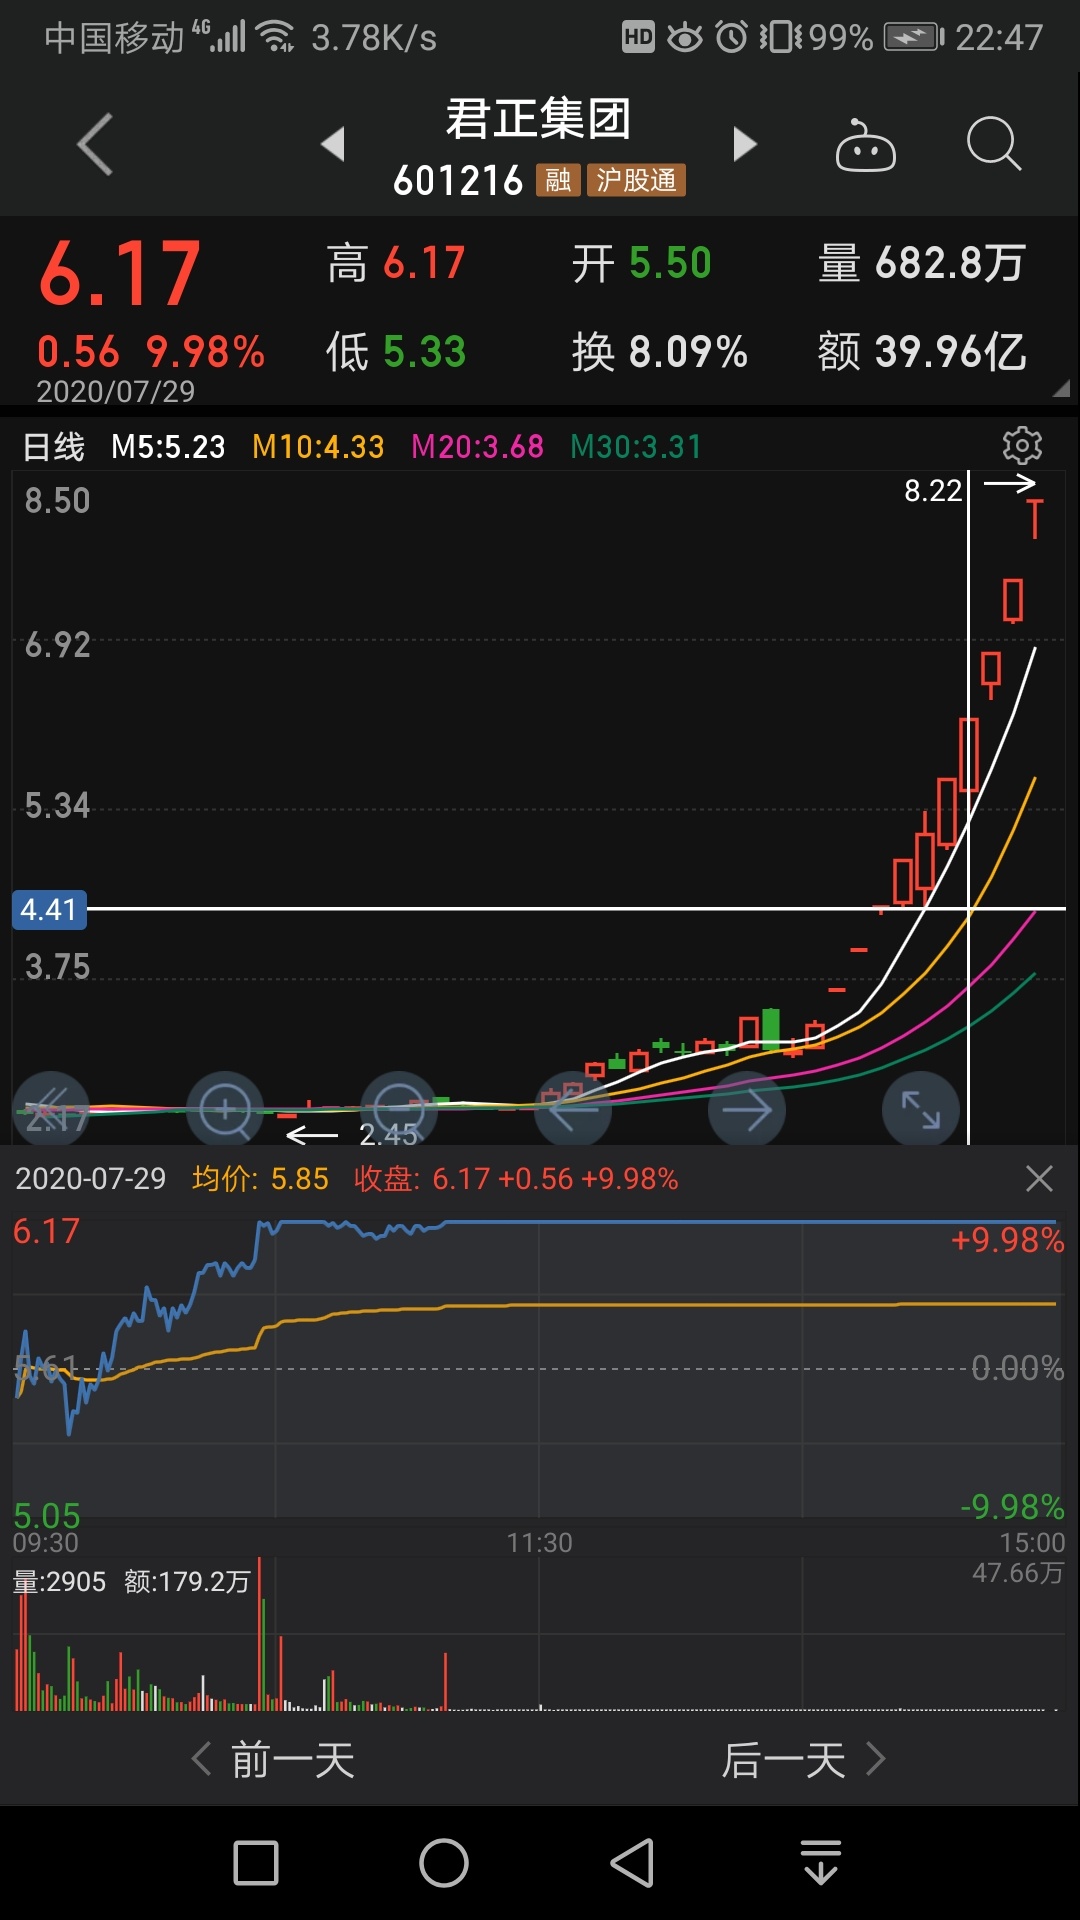Tap the turnover amount 39.96亿

[950, 352]
